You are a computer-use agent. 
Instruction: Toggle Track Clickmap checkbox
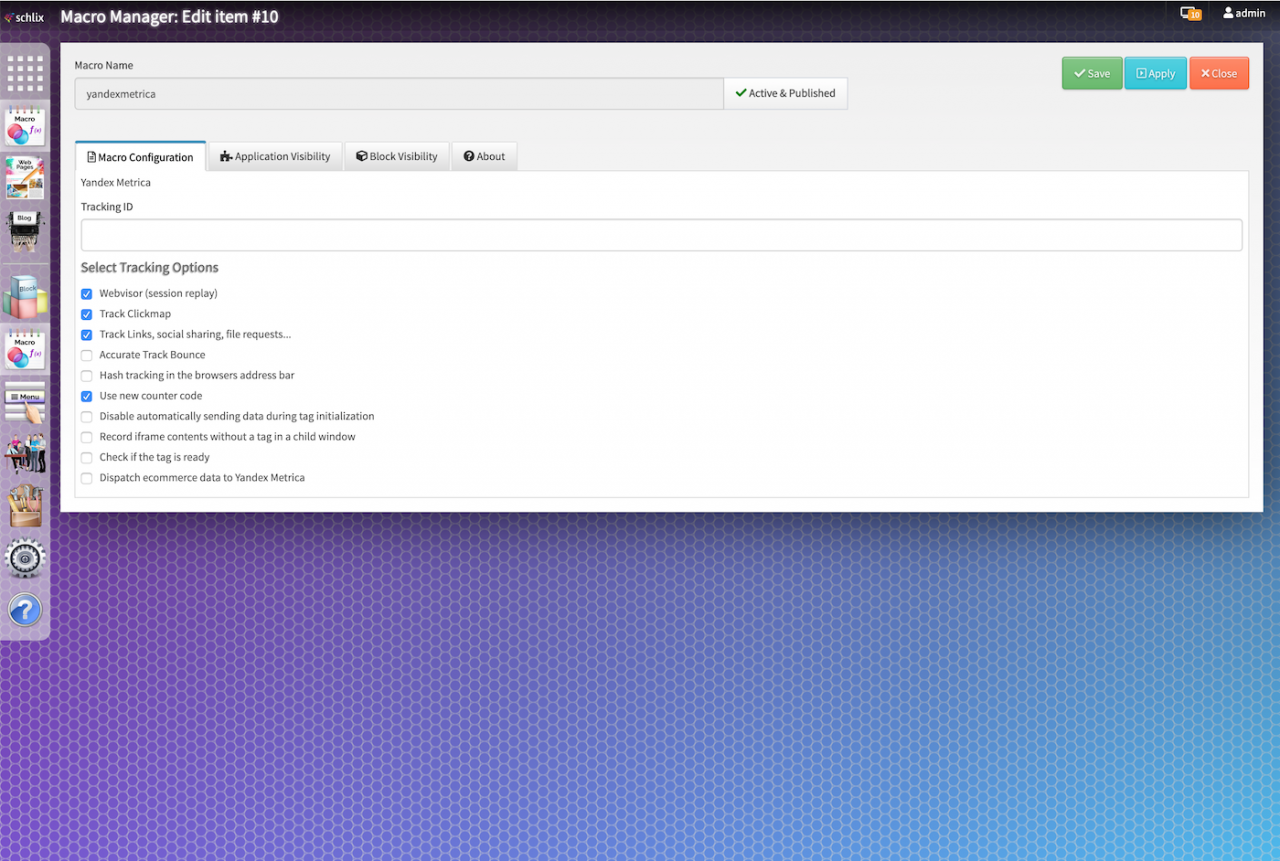tap(87, 314)
